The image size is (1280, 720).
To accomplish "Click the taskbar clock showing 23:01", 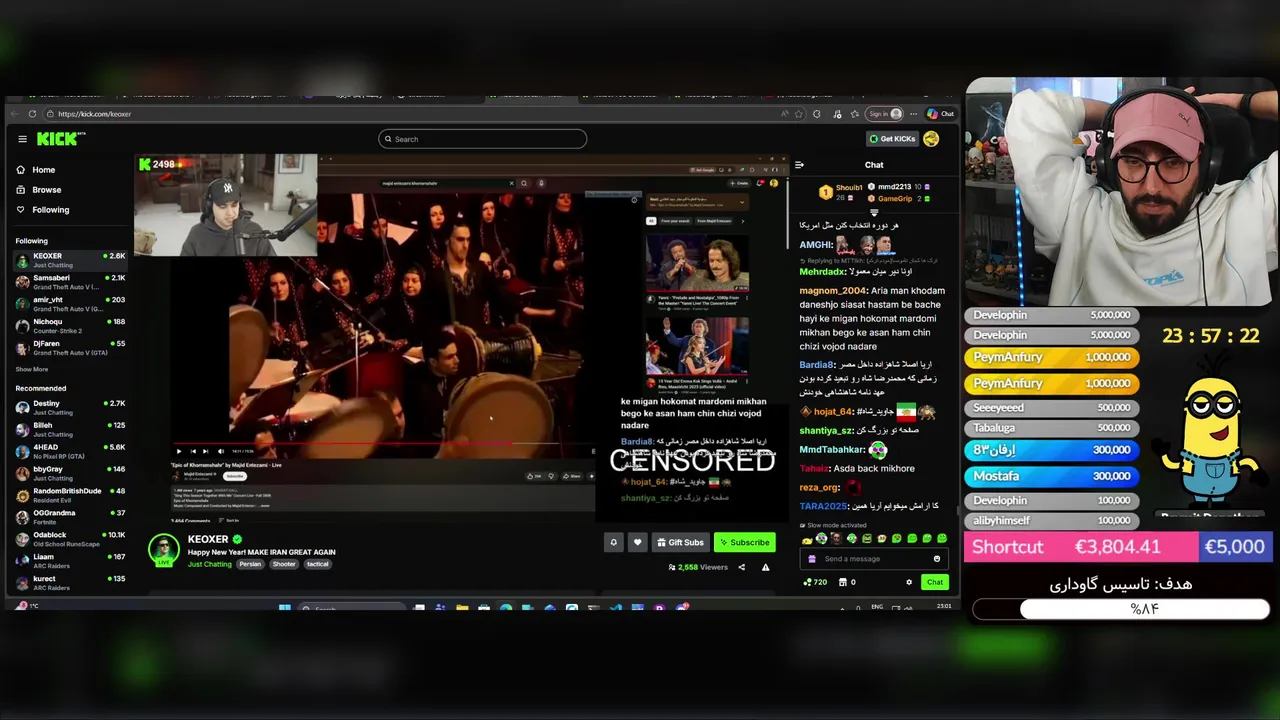I will tap(942, 607).
